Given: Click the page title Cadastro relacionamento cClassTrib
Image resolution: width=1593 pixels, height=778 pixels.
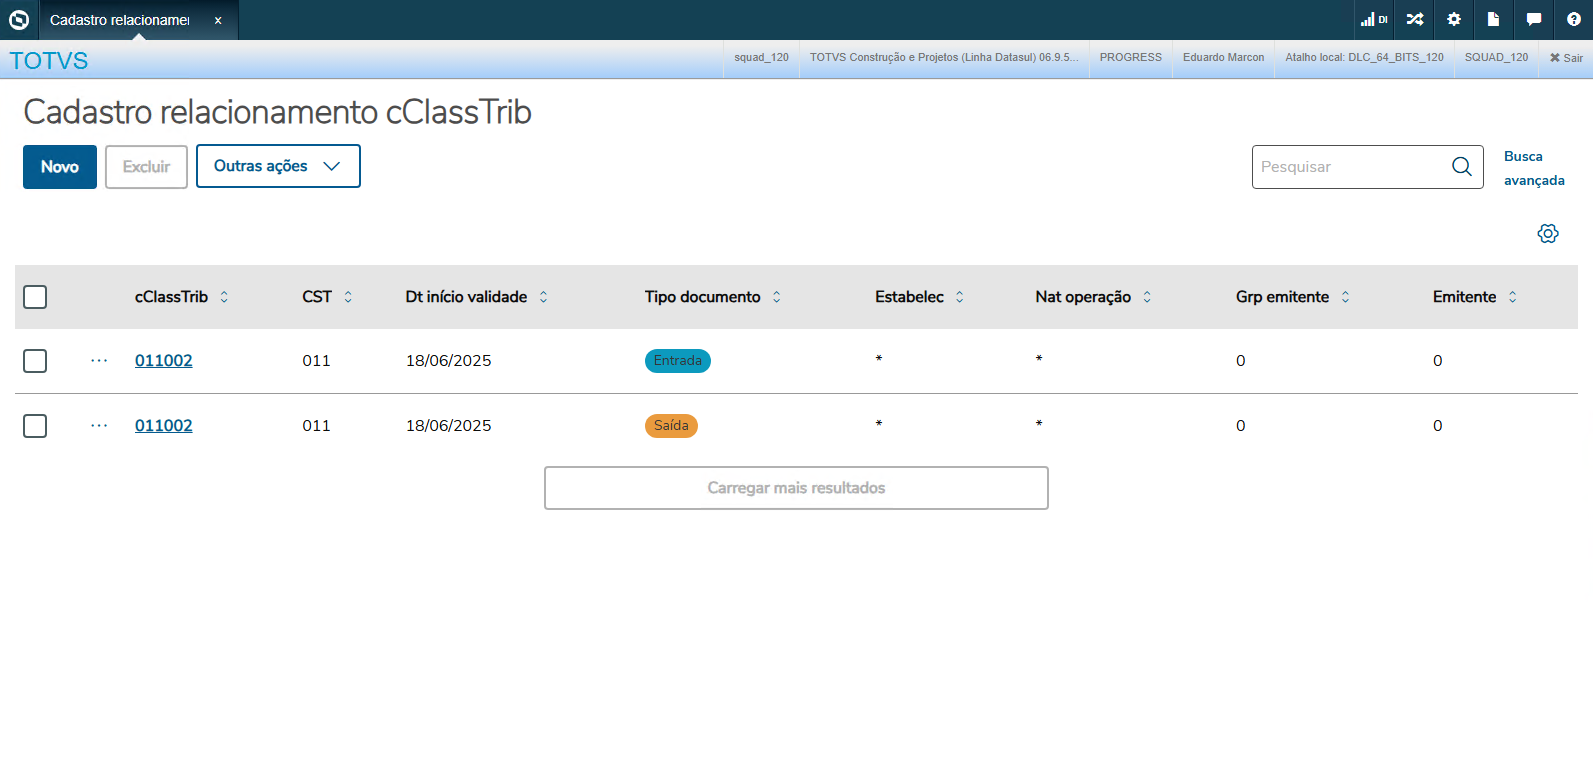Looking at the screenshot, I should (x=277, y=112).
